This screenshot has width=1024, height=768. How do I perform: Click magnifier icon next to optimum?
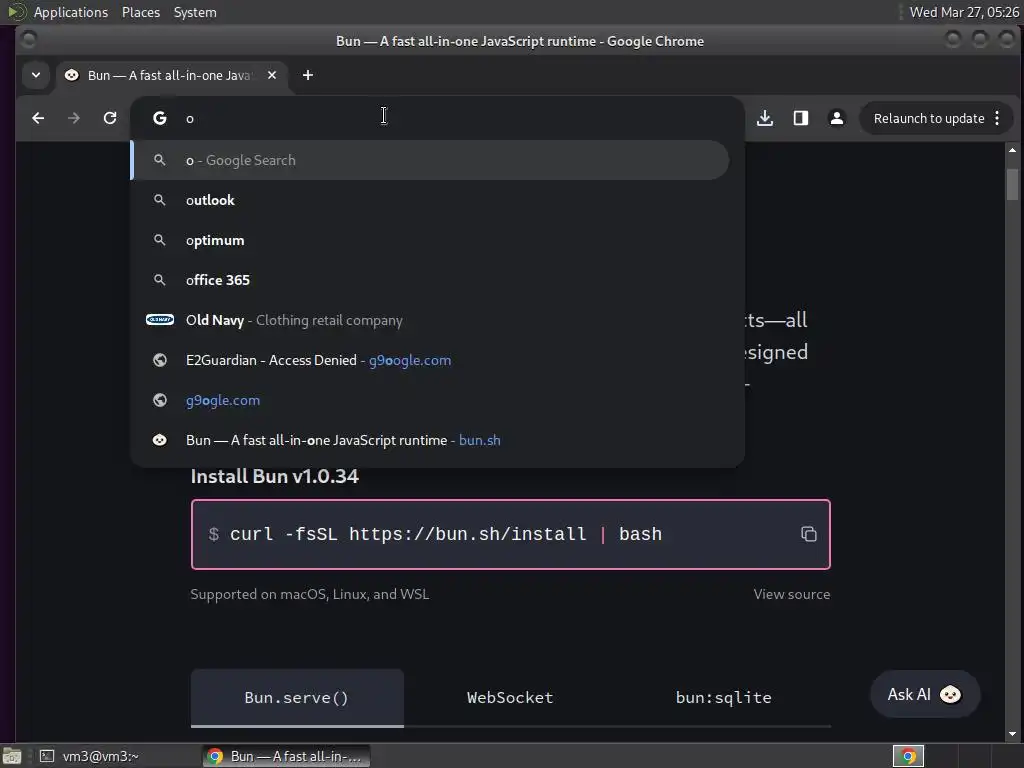160,240
